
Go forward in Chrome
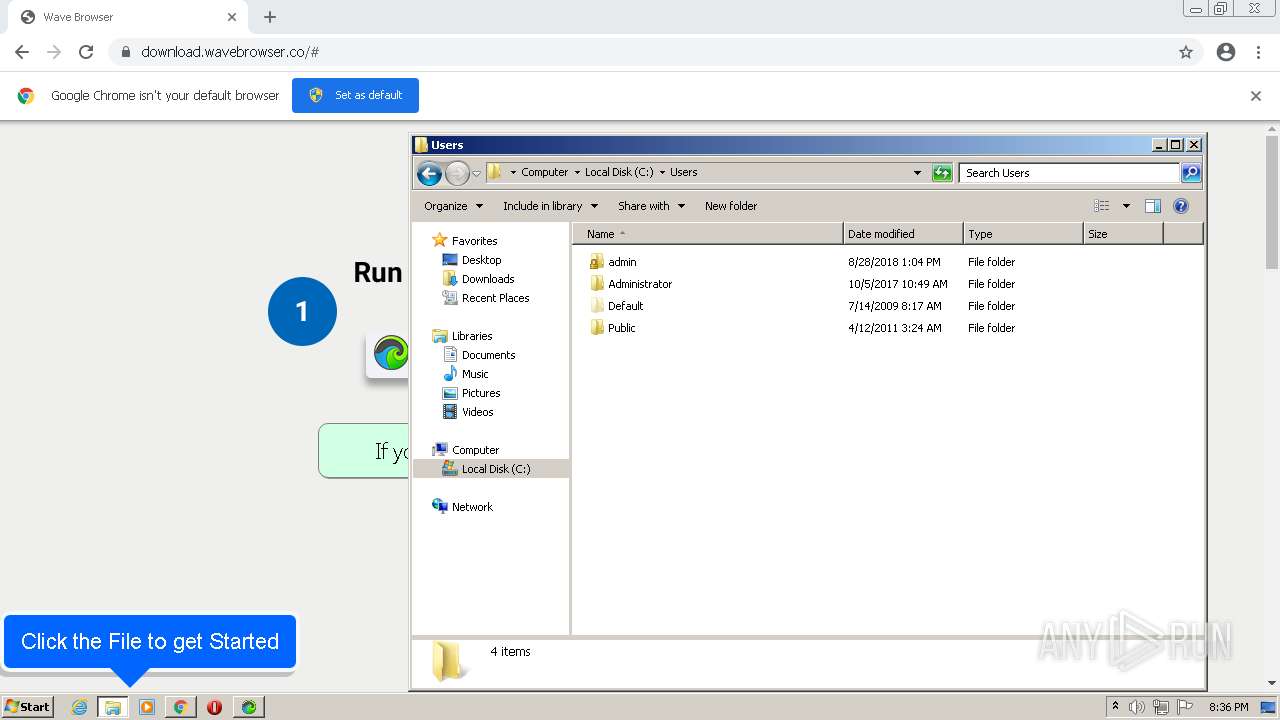pos(54,52)
